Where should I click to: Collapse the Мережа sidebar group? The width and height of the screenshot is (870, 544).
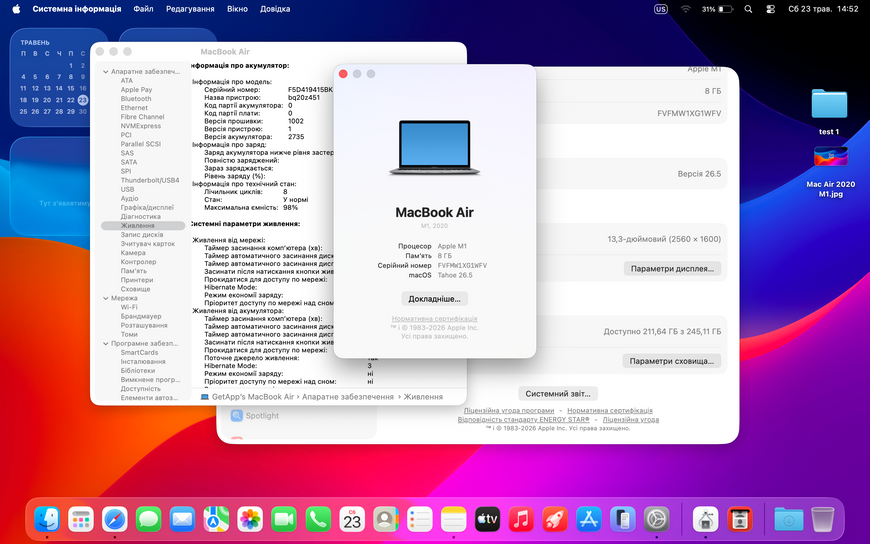105,298
